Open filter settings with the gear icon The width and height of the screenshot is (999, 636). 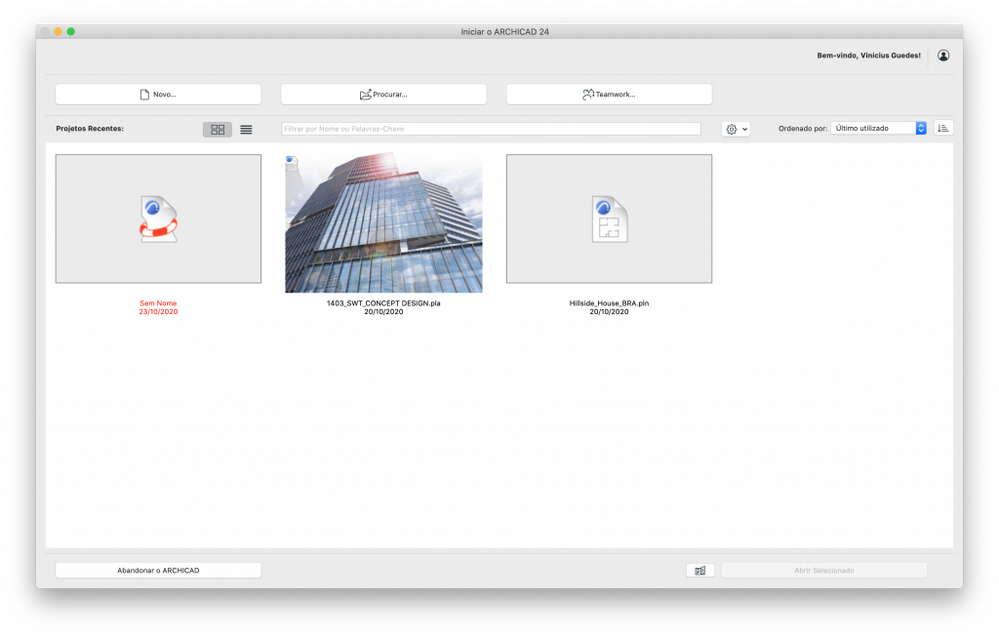730,129
